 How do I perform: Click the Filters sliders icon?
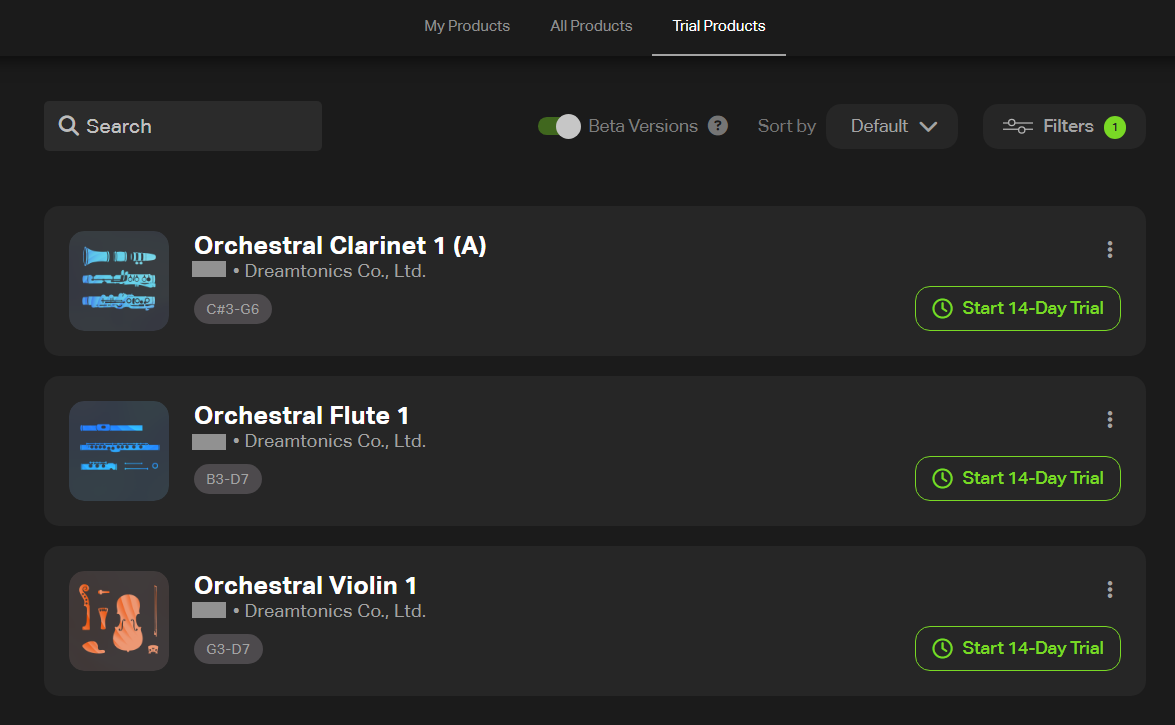tap(1018, 126)
